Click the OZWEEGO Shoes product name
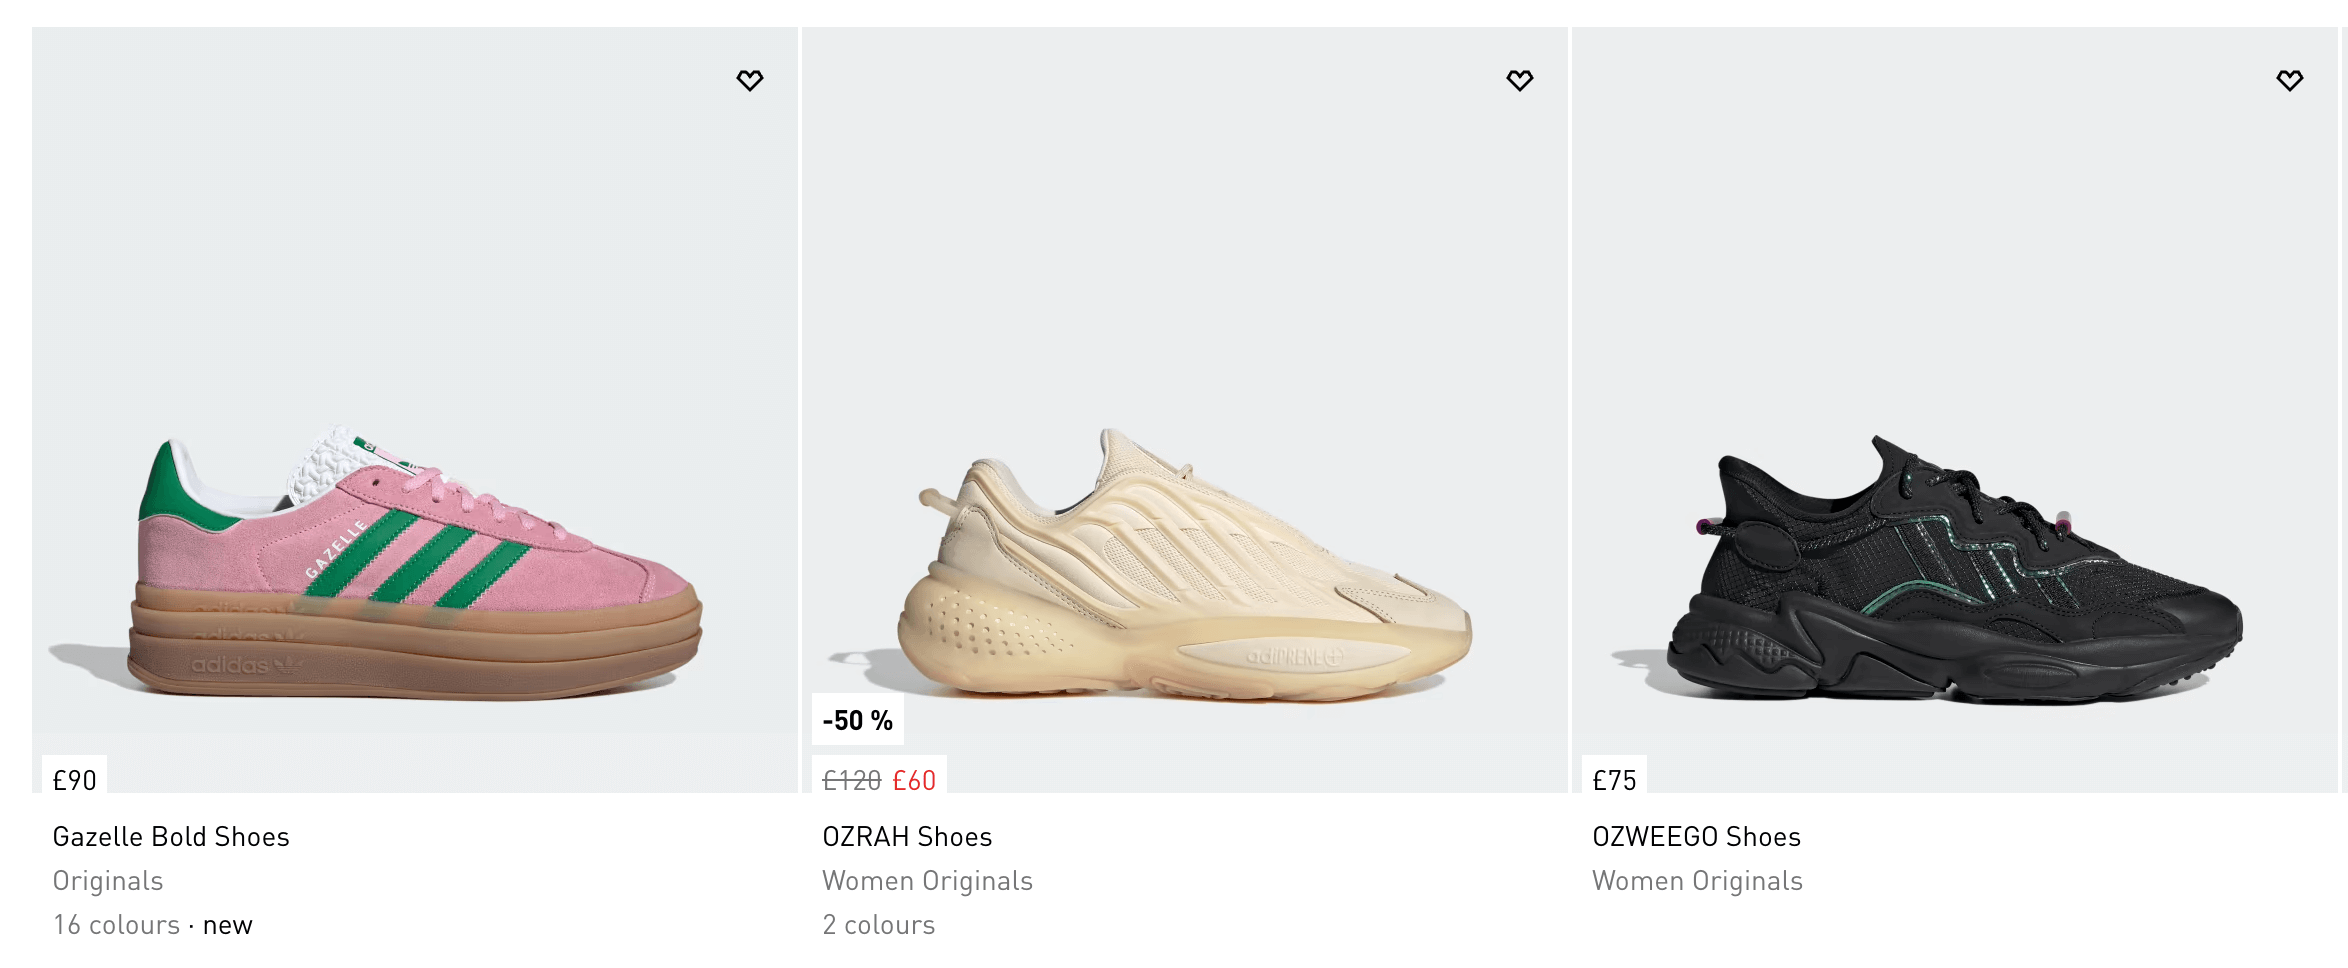 (1696, 837)
